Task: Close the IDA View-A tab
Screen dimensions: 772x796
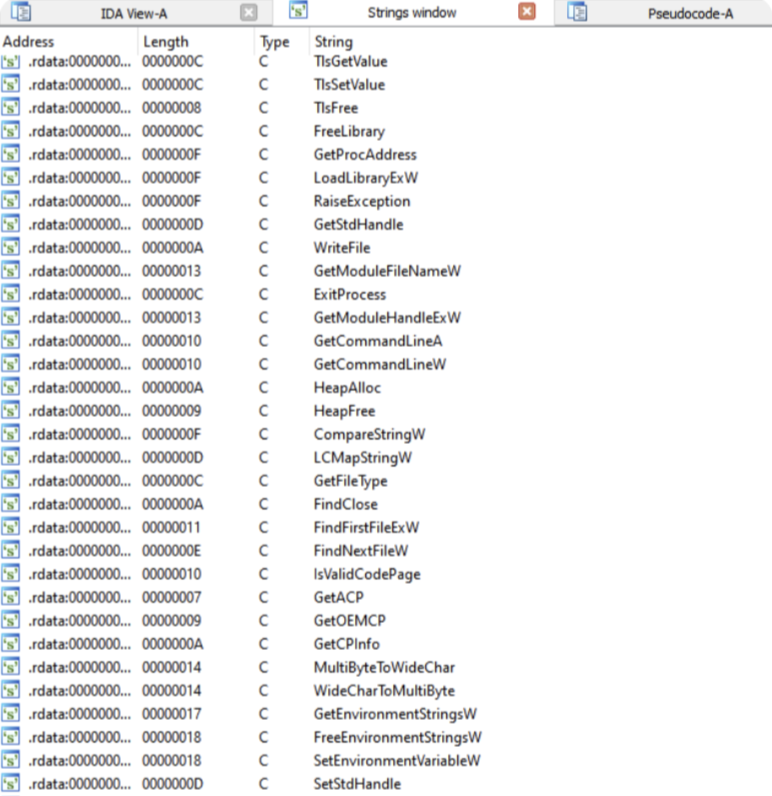Action: [248, 12]
